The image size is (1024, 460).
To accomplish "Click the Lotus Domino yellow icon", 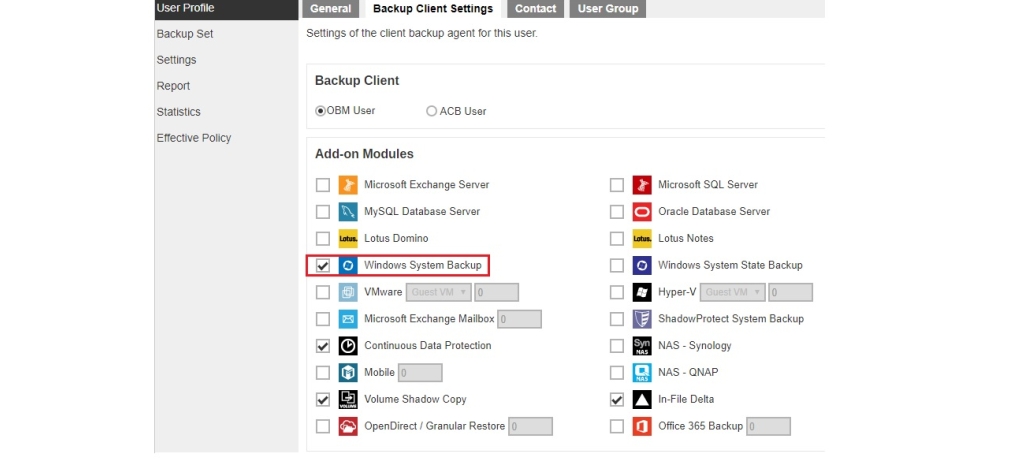I will click(348, 238).
